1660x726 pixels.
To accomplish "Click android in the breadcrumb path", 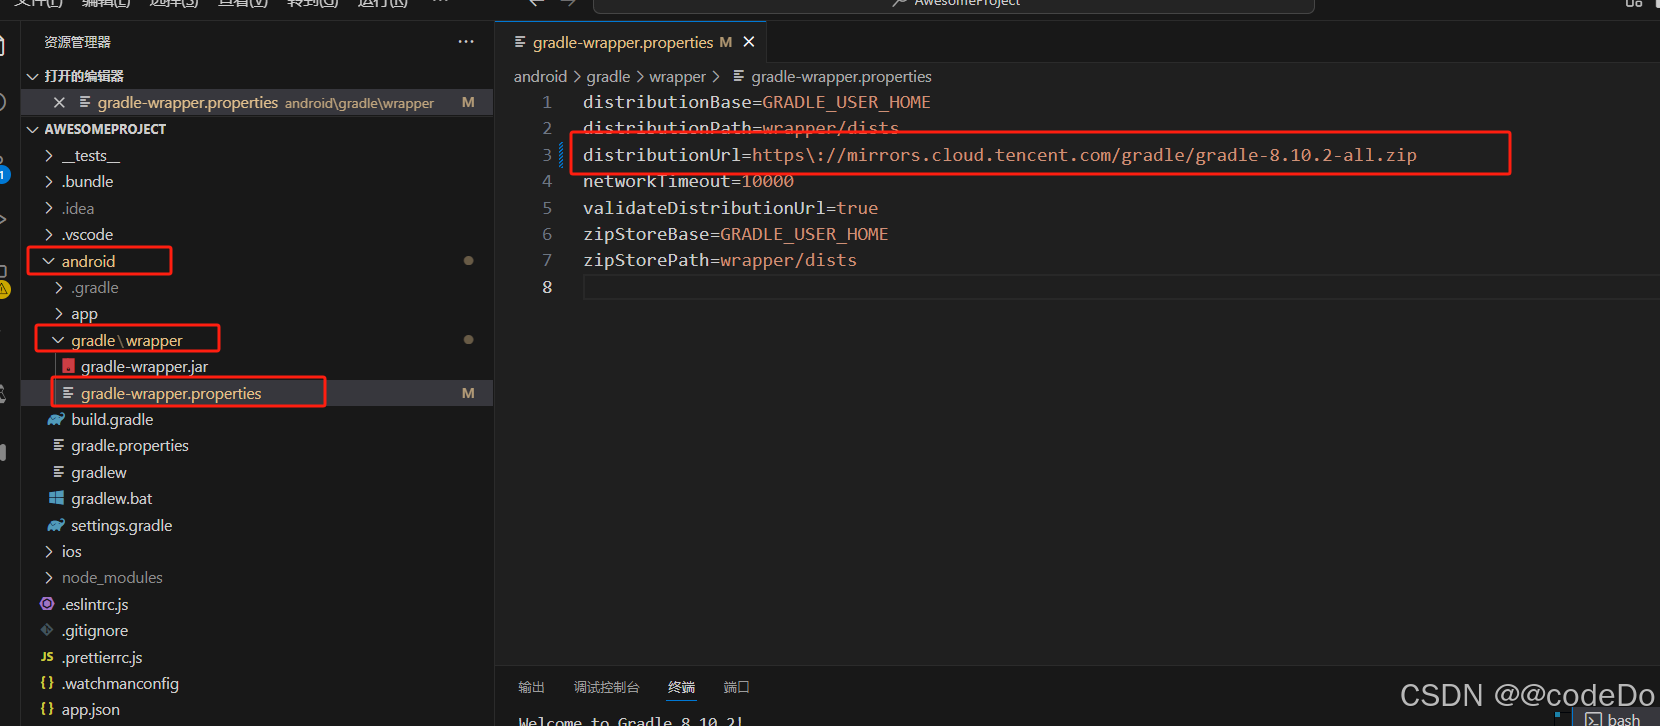I will pos(540,77).
